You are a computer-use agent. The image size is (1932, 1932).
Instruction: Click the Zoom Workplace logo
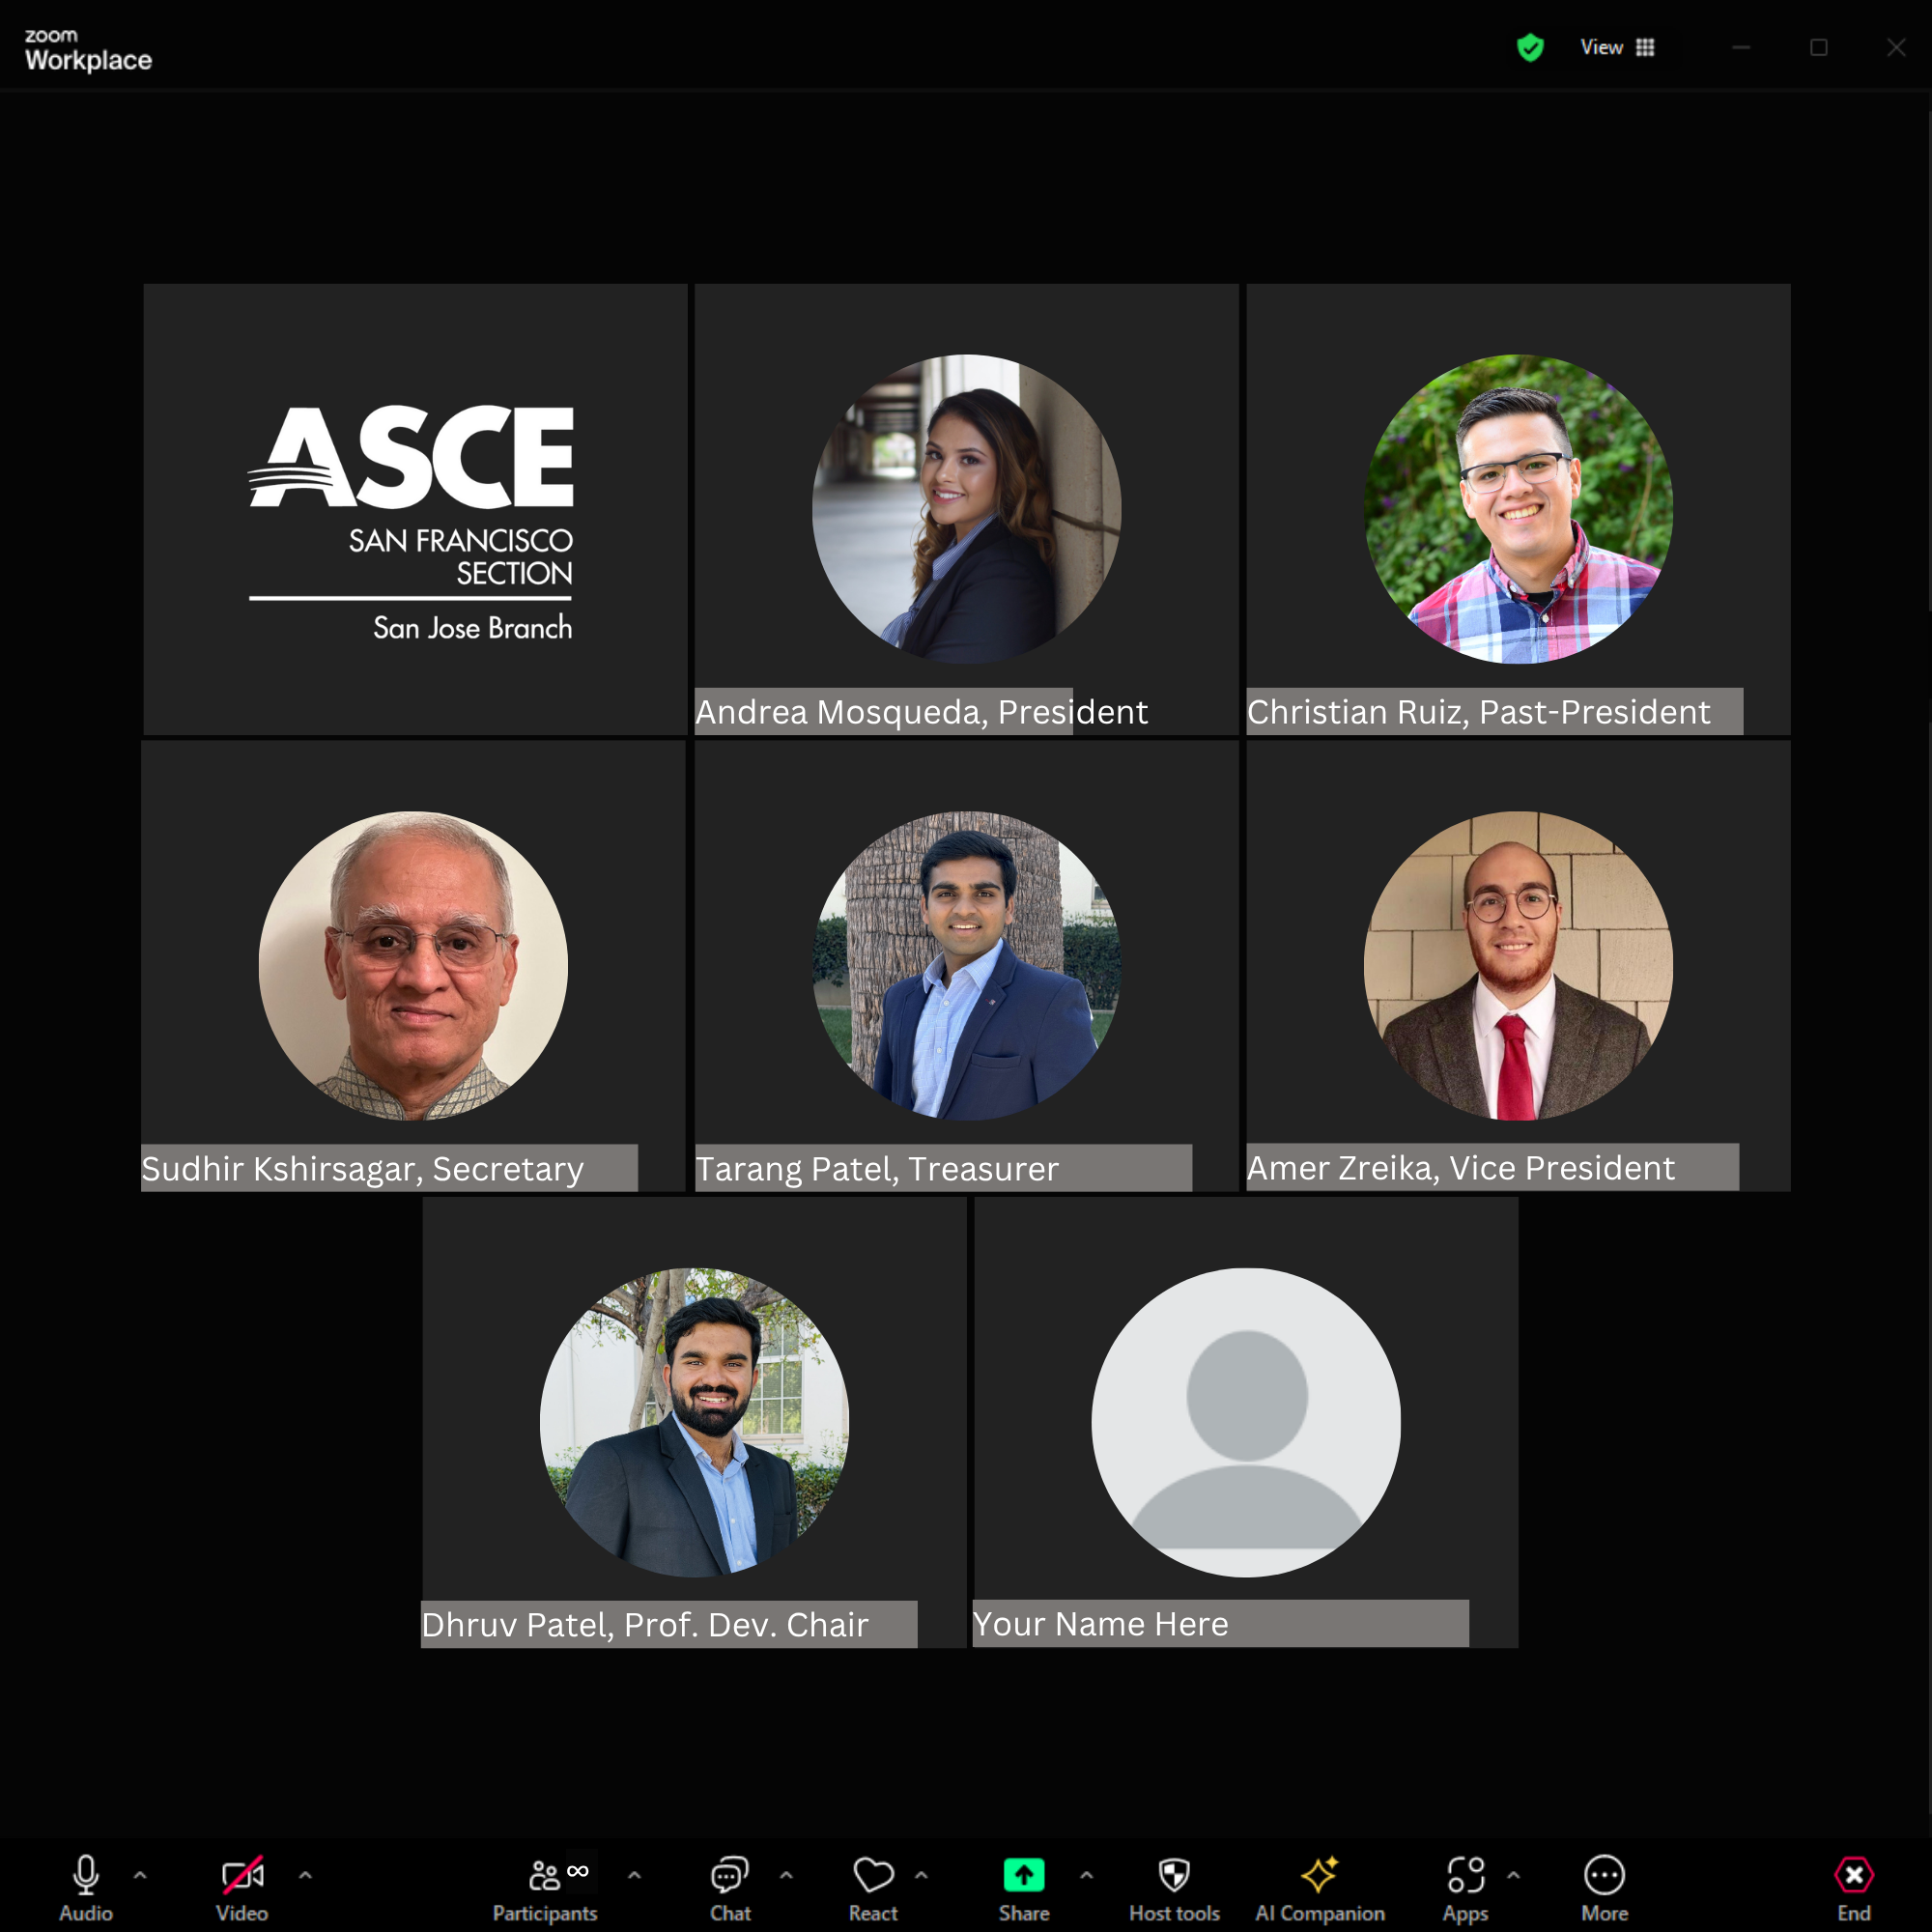88,50
